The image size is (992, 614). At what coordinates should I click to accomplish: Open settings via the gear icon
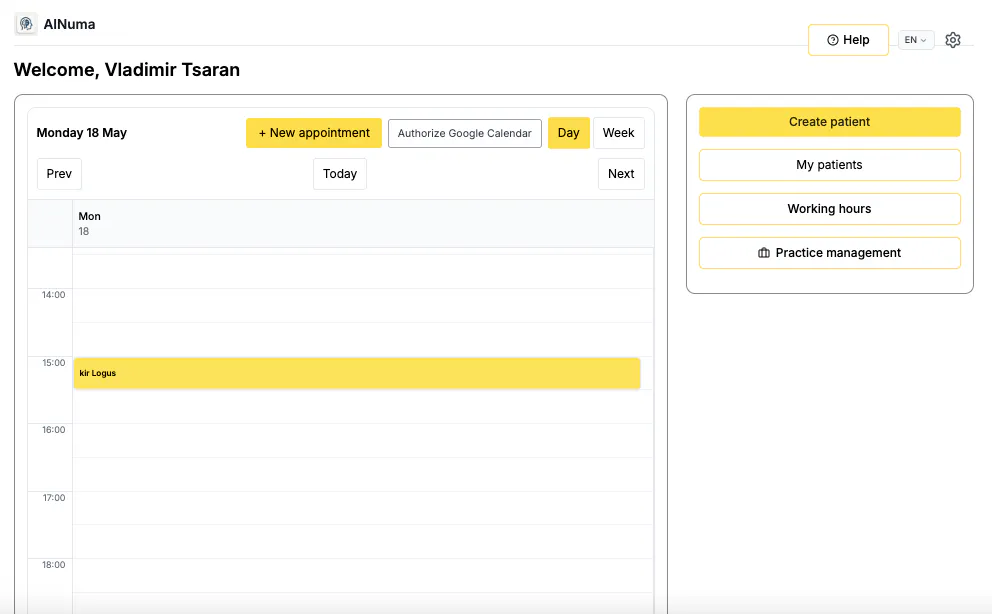[953, 40]
